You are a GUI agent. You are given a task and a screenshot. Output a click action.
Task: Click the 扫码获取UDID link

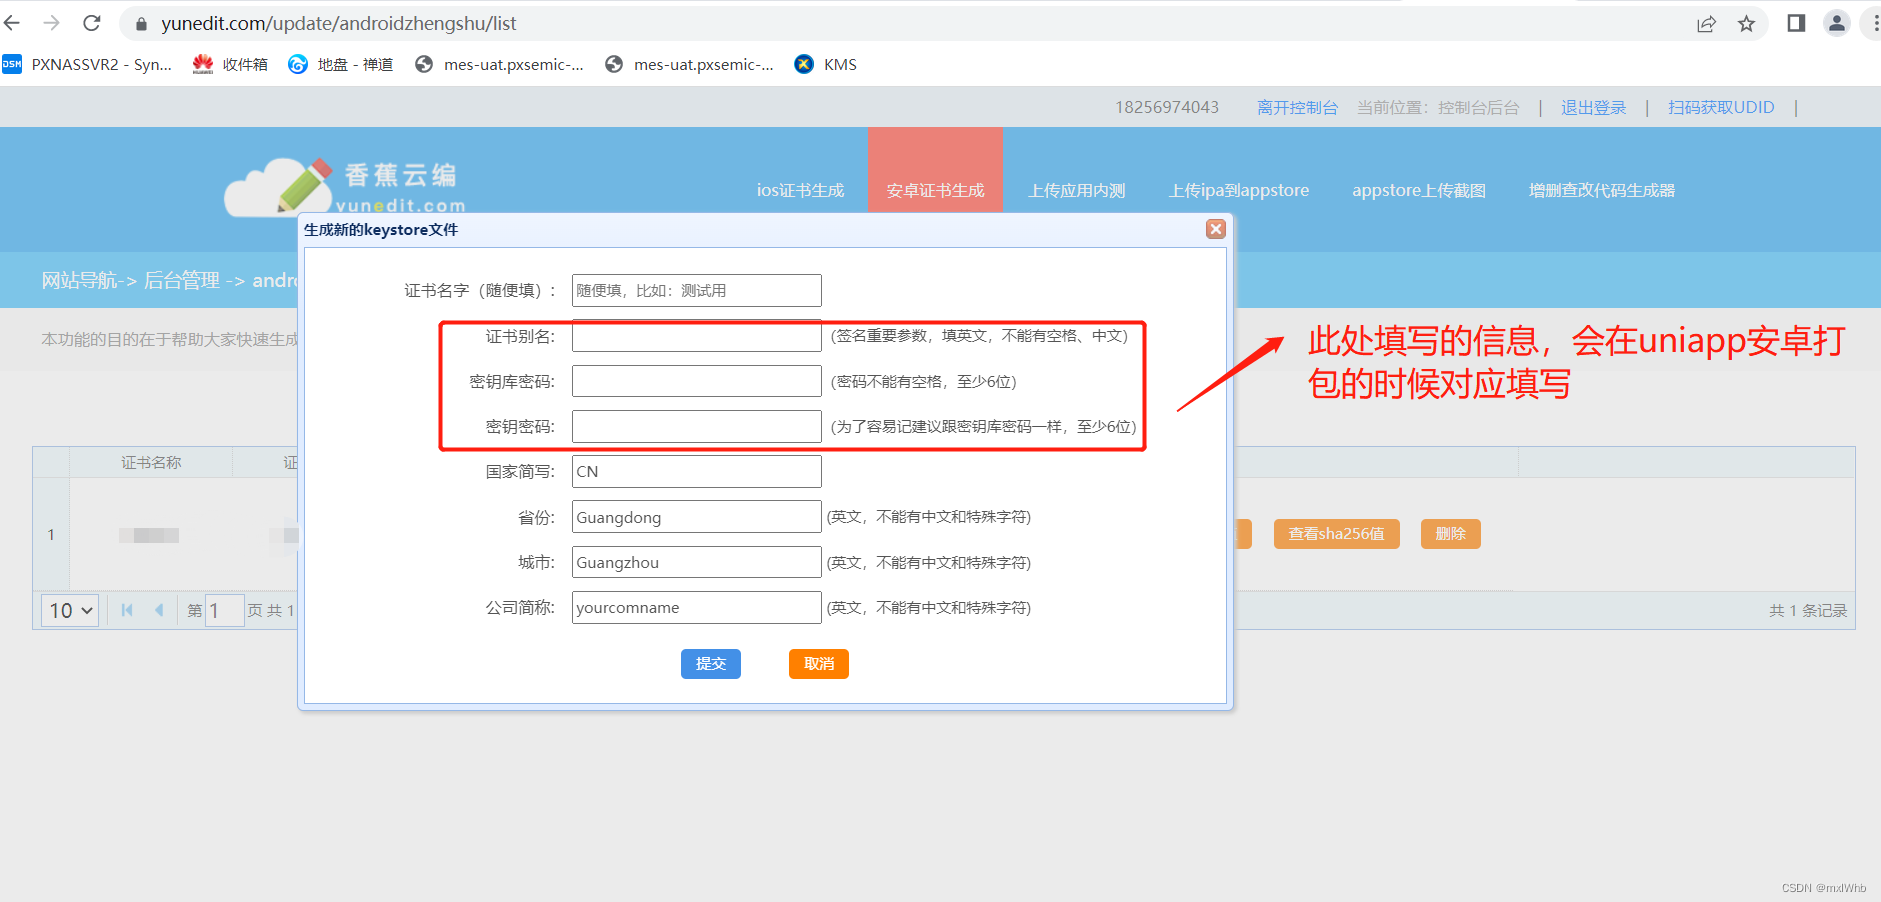click(1720, 108)
